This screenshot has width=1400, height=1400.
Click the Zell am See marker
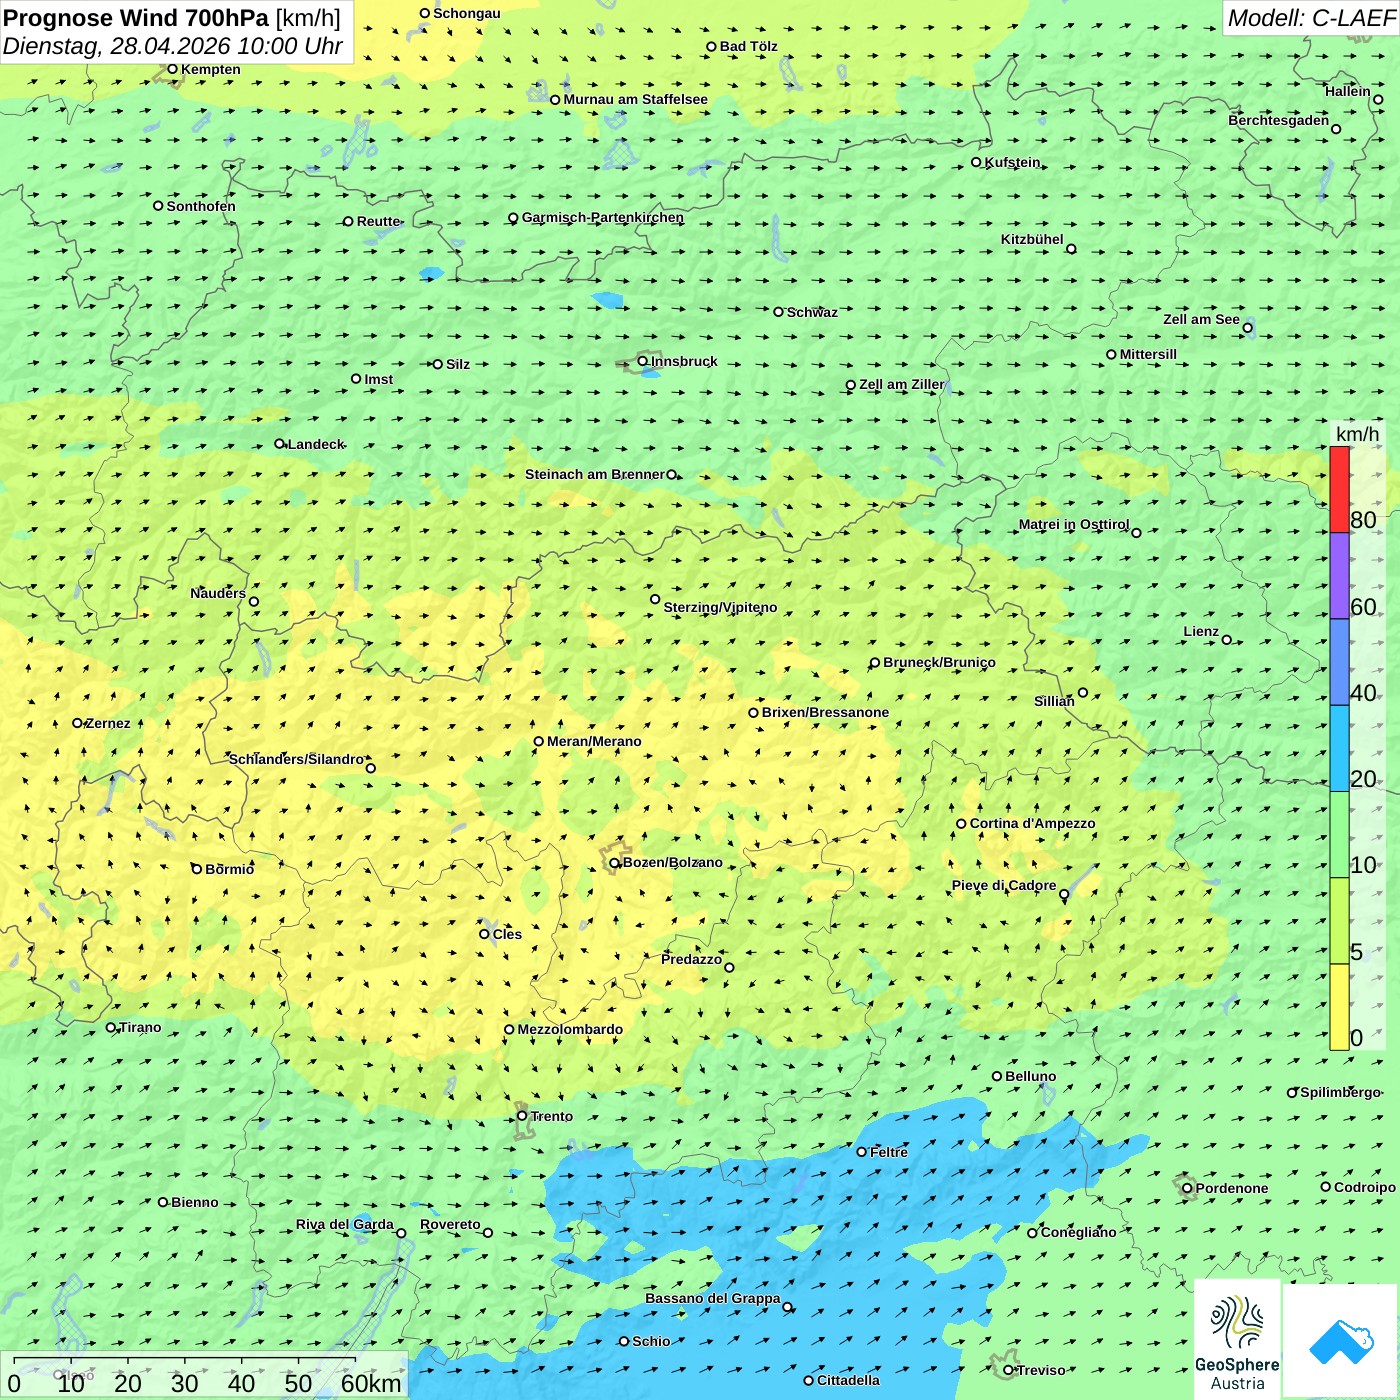pyautogui.click(x=1247, y=327)
